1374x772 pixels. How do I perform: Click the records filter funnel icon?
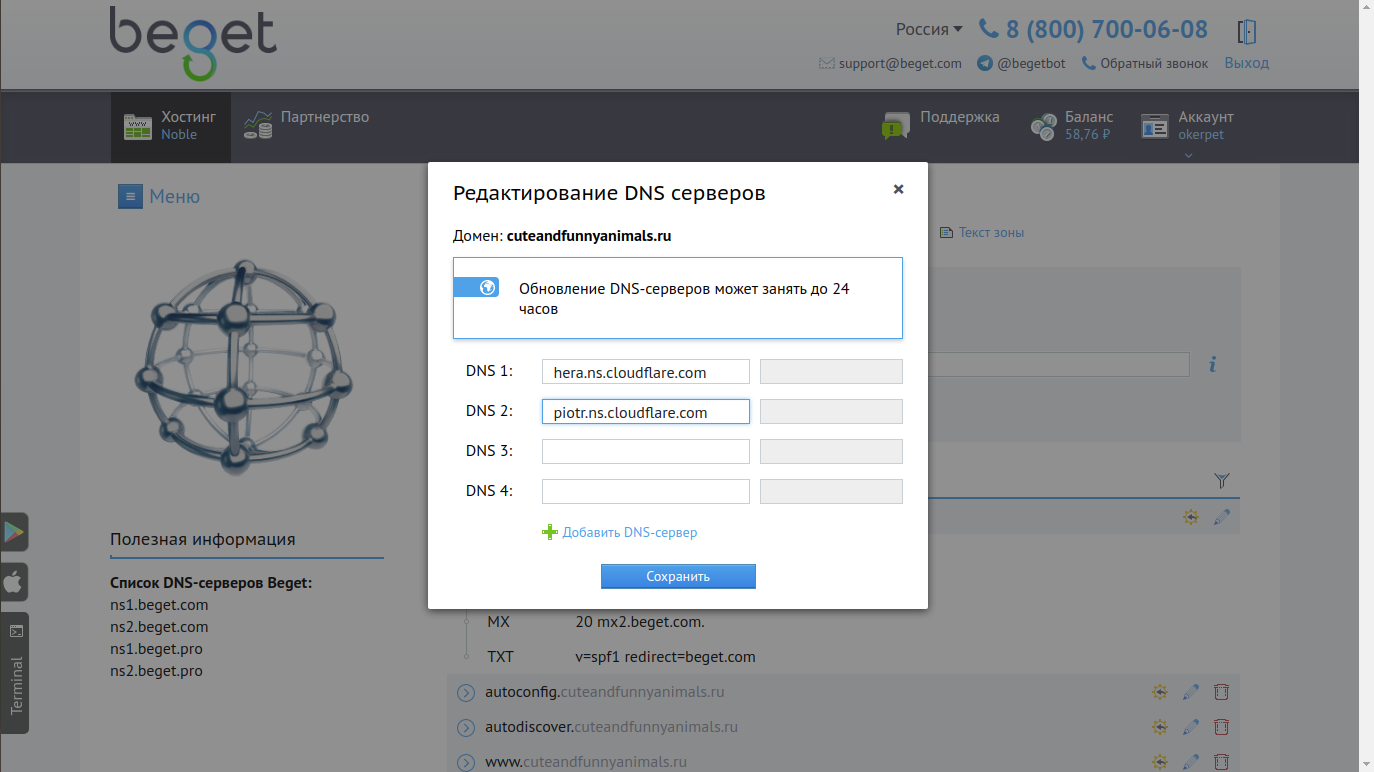[1221, 481]
